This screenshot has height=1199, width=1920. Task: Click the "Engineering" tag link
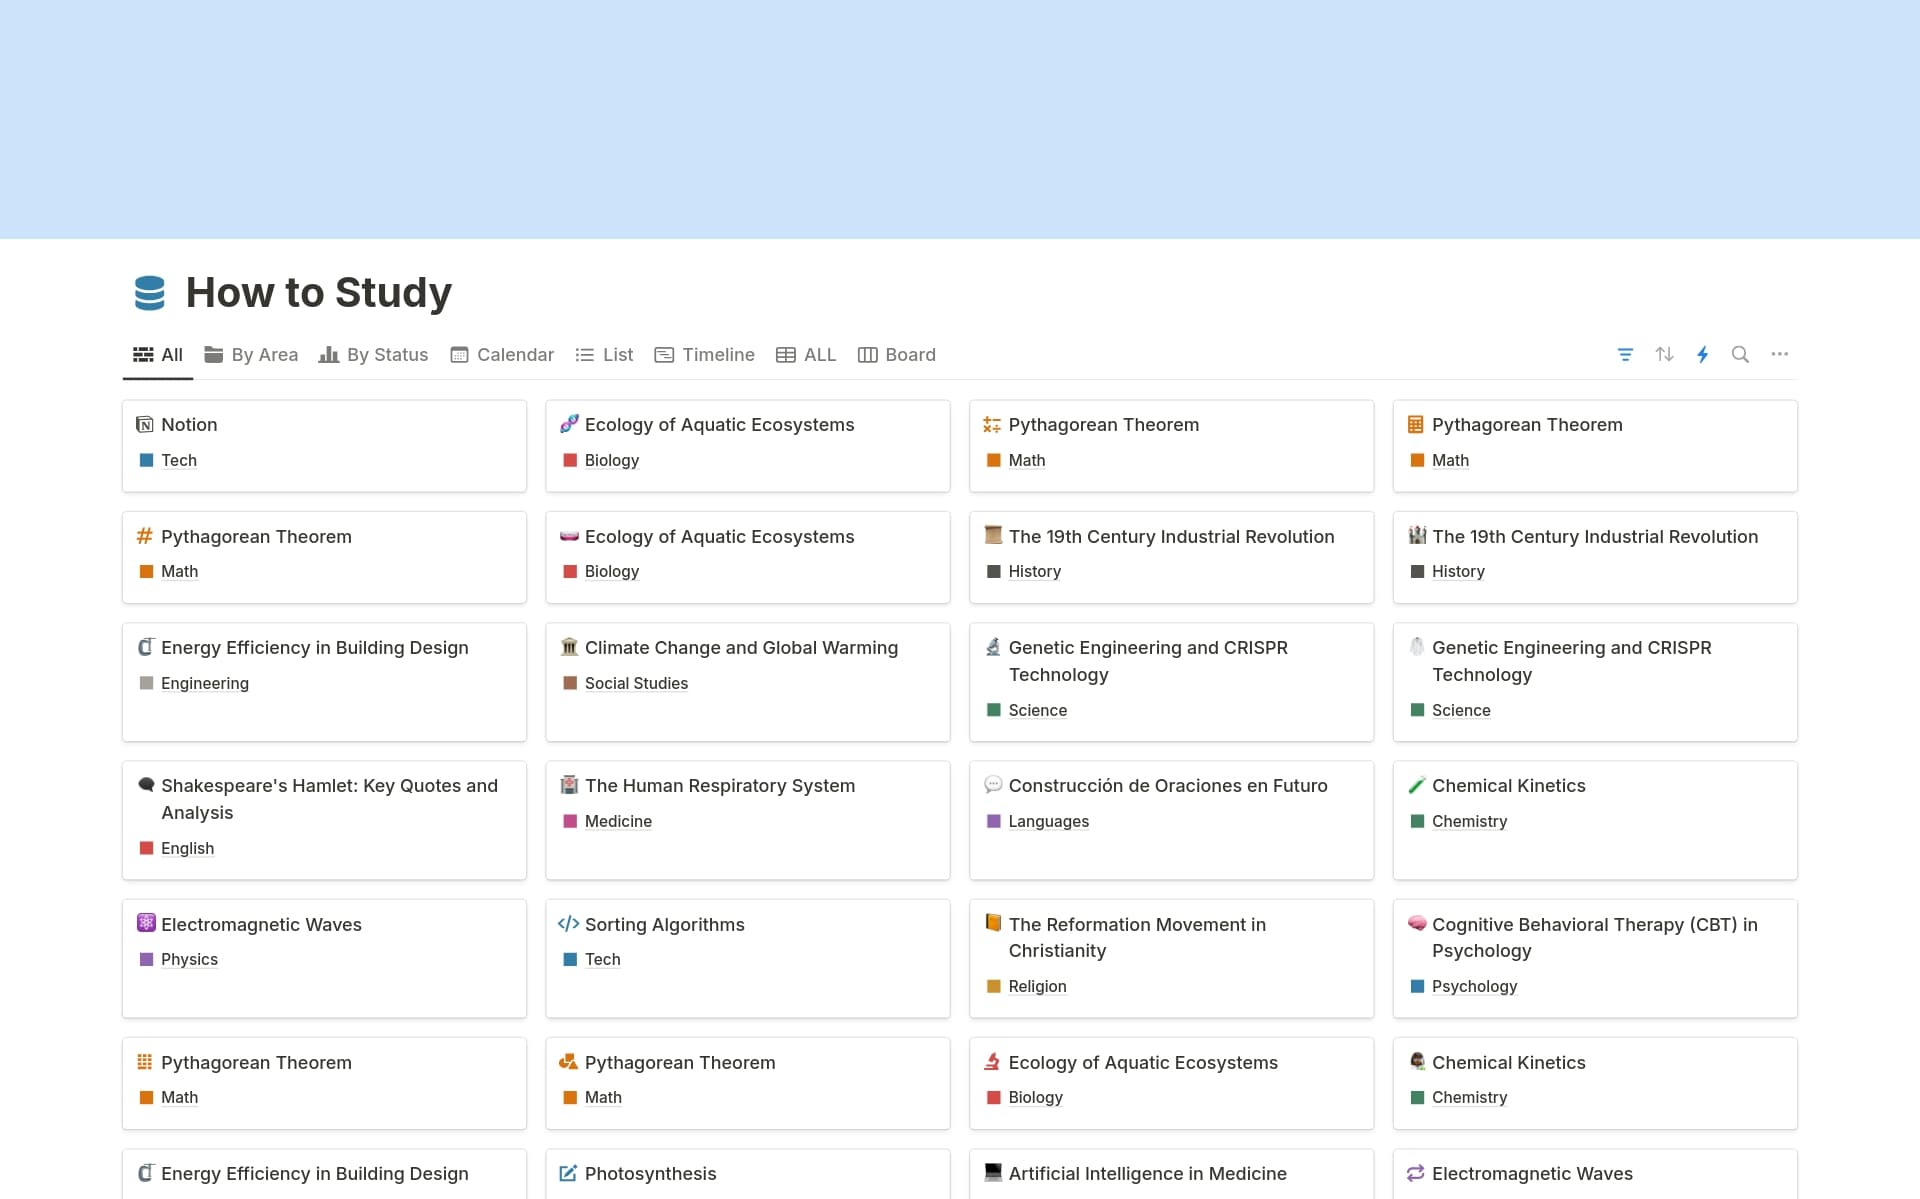(204, 683)
